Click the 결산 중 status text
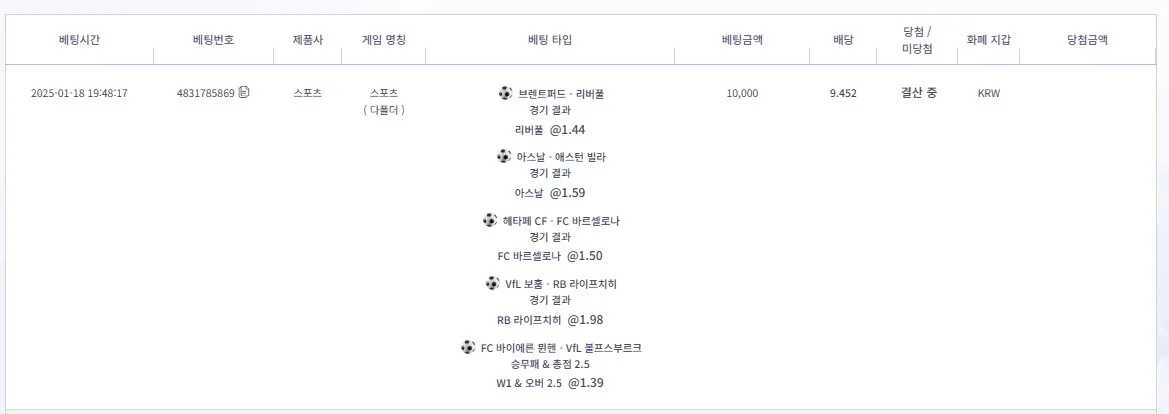Screen dimensions: 1169x414 918,92
